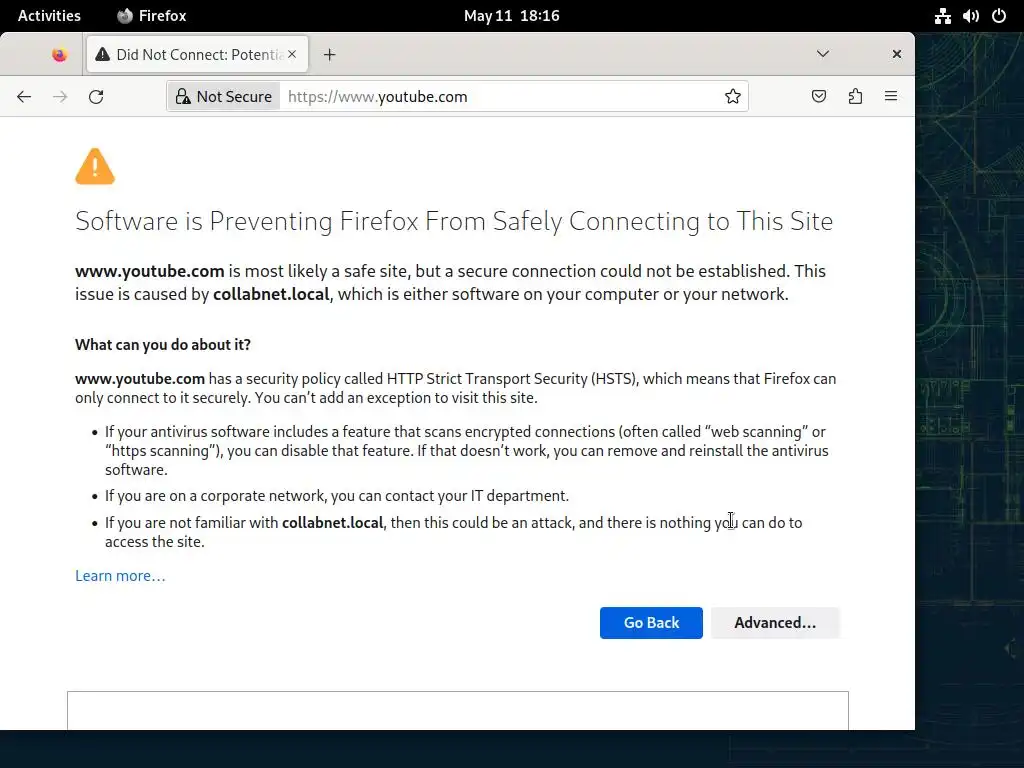Click the orange warning triangle icon

click(95, 167)
